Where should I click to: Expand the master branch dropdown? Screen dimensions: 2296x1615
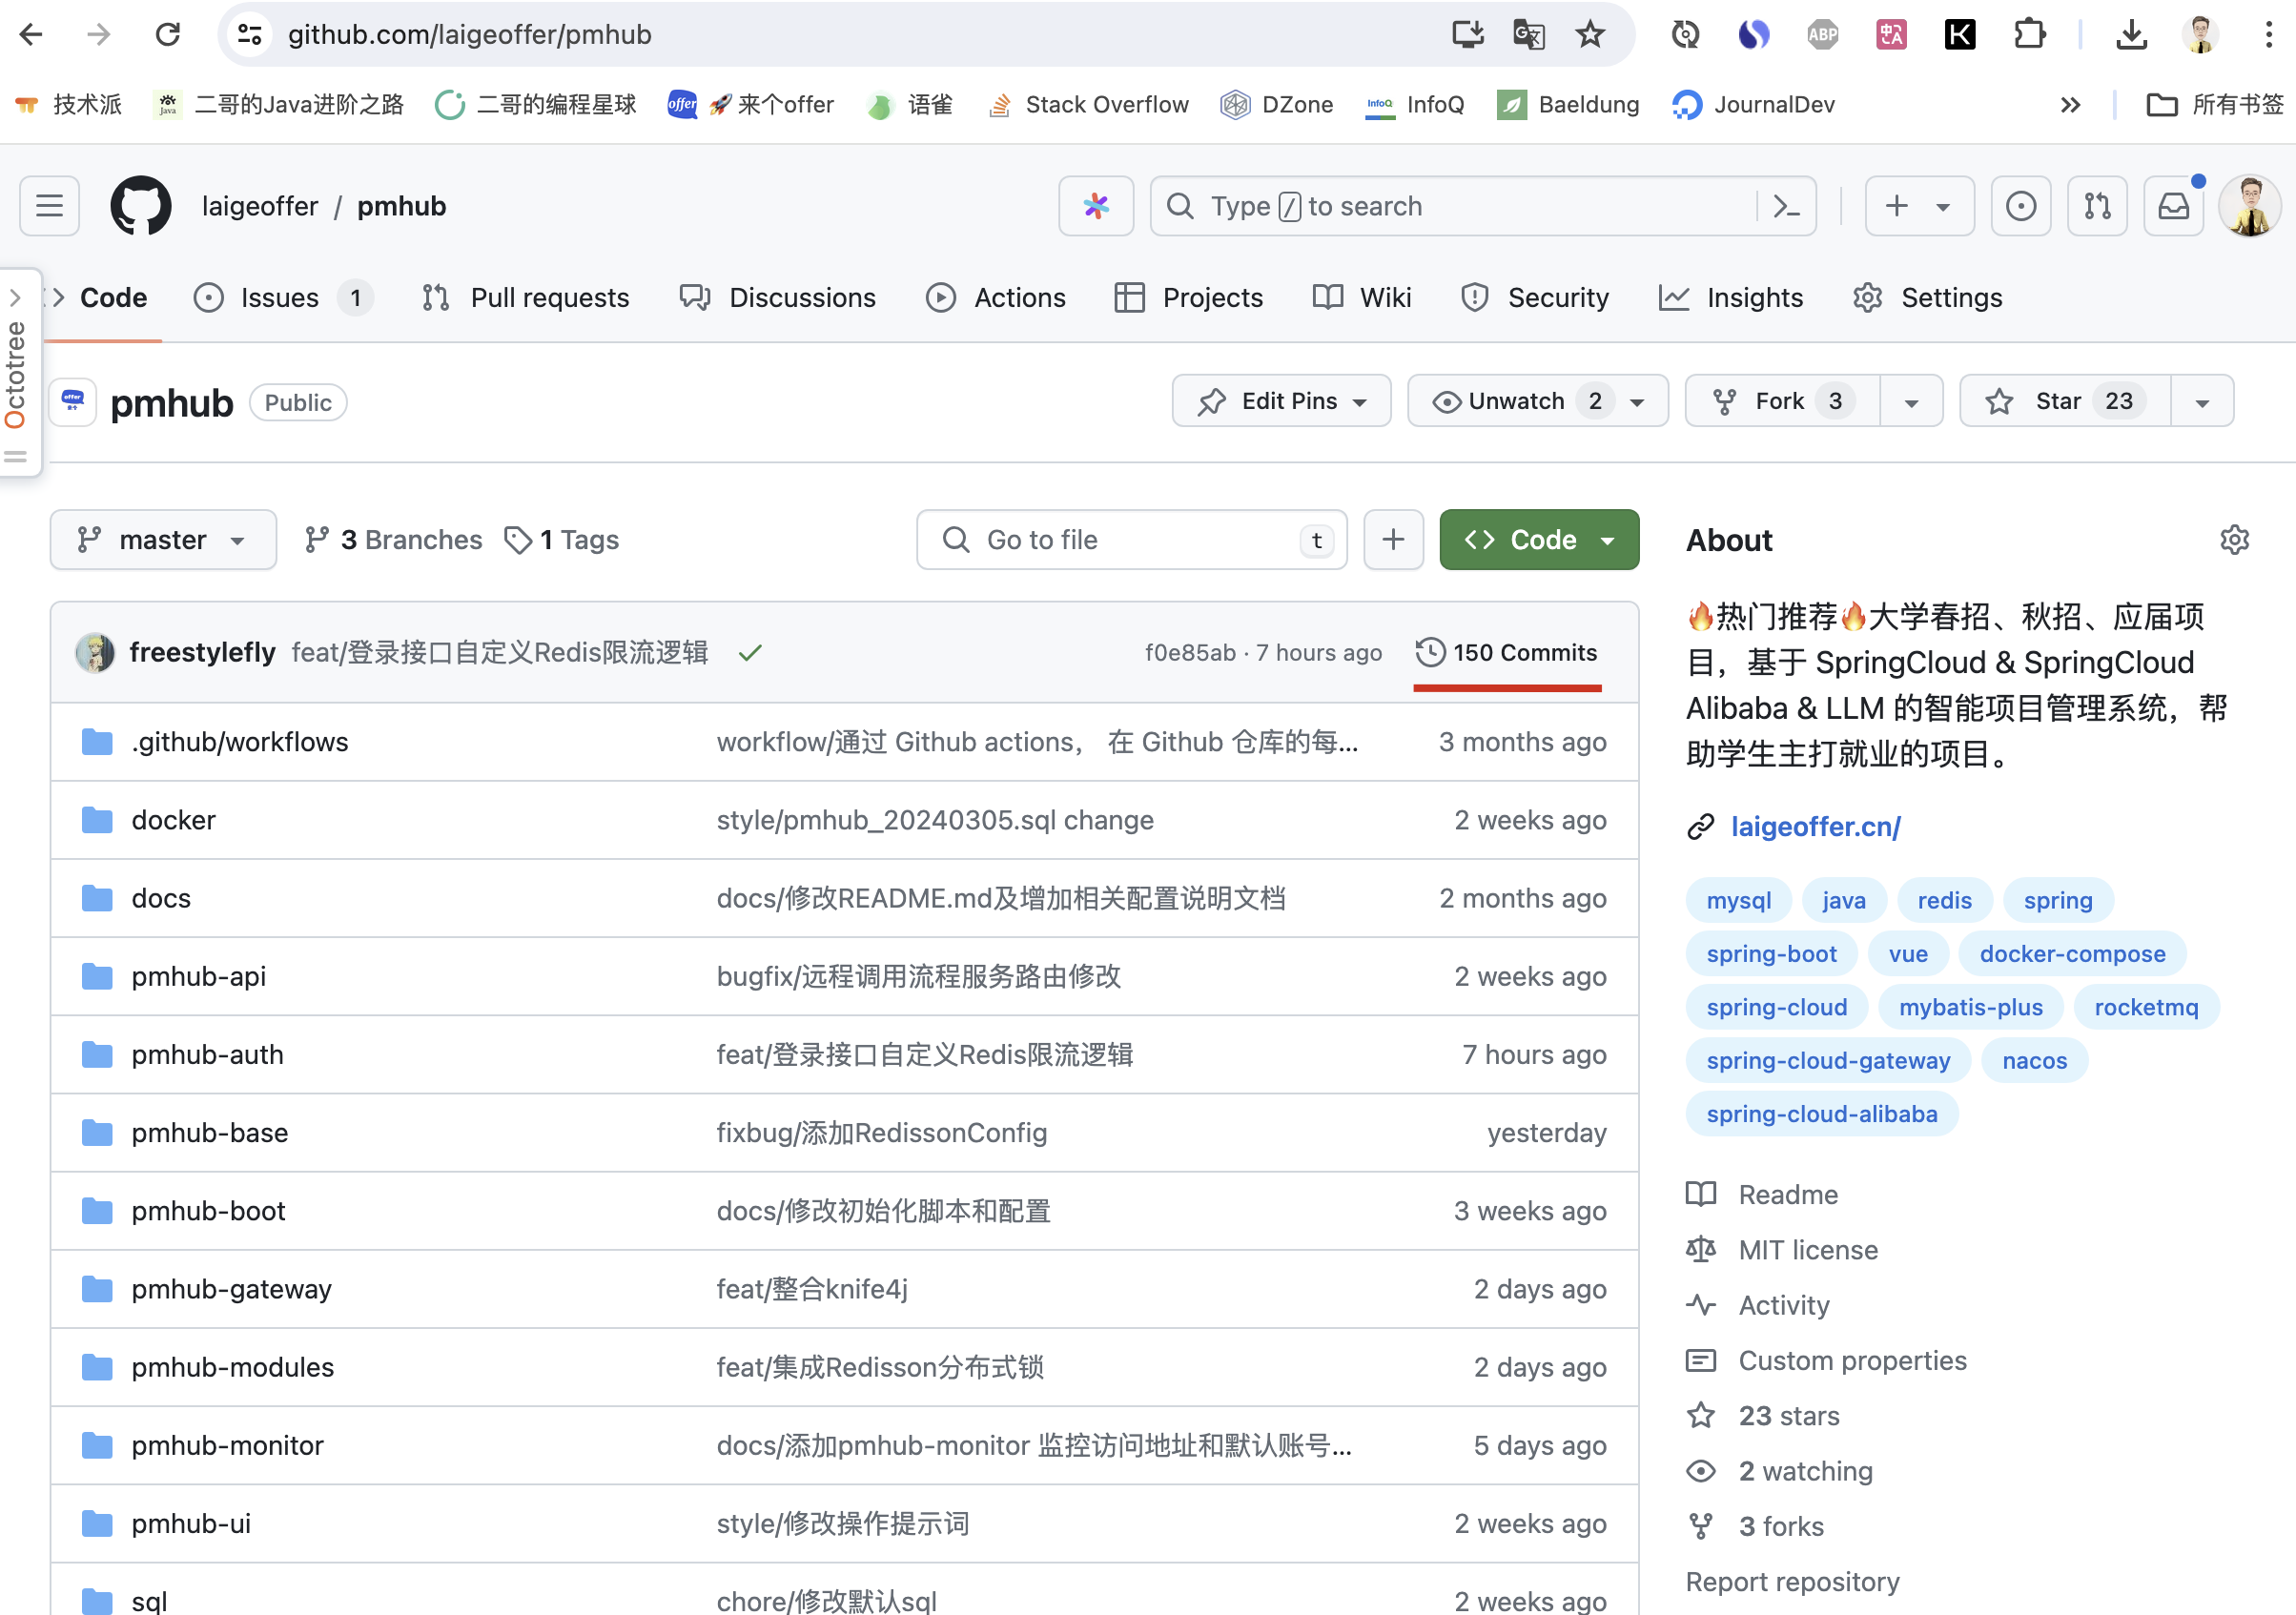162,539
